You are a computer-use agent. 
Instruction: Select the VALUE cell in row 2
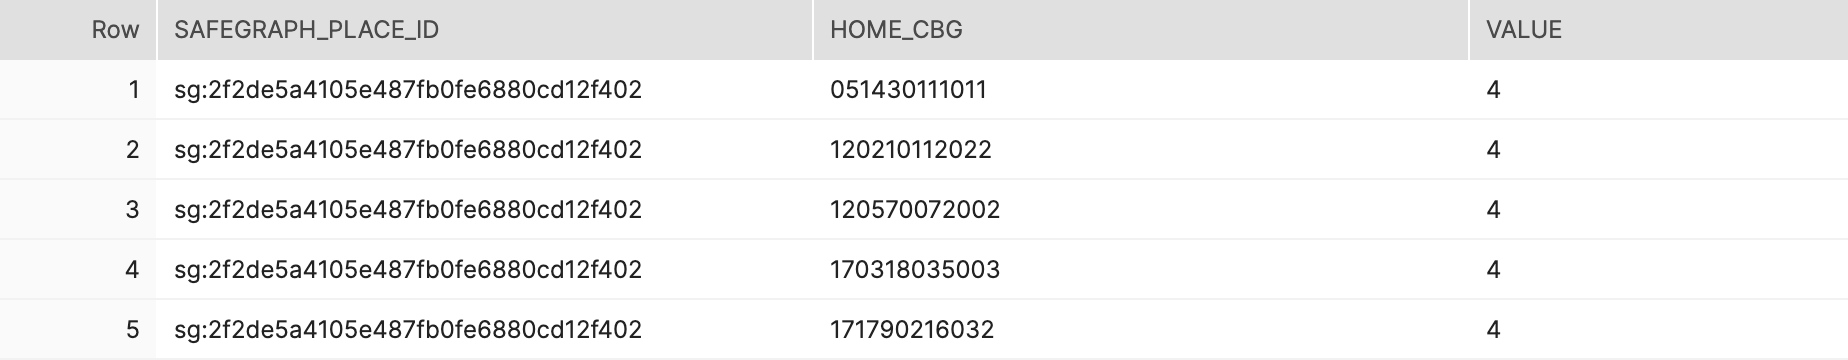1659,150
